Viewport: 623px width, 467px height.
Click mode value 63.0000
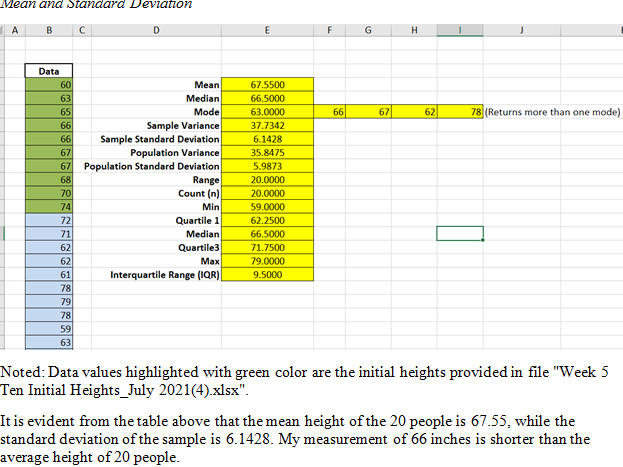267,112
